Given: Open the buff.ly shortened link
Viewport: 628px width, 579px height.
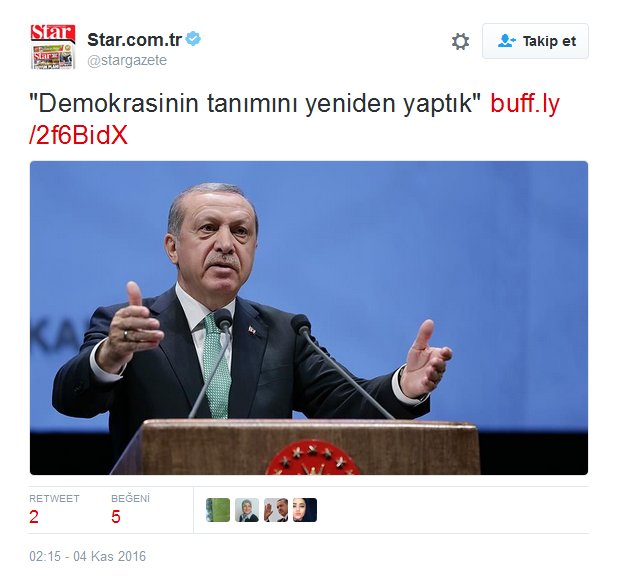Looking at the screenshot, I should [x=525, y=104].
